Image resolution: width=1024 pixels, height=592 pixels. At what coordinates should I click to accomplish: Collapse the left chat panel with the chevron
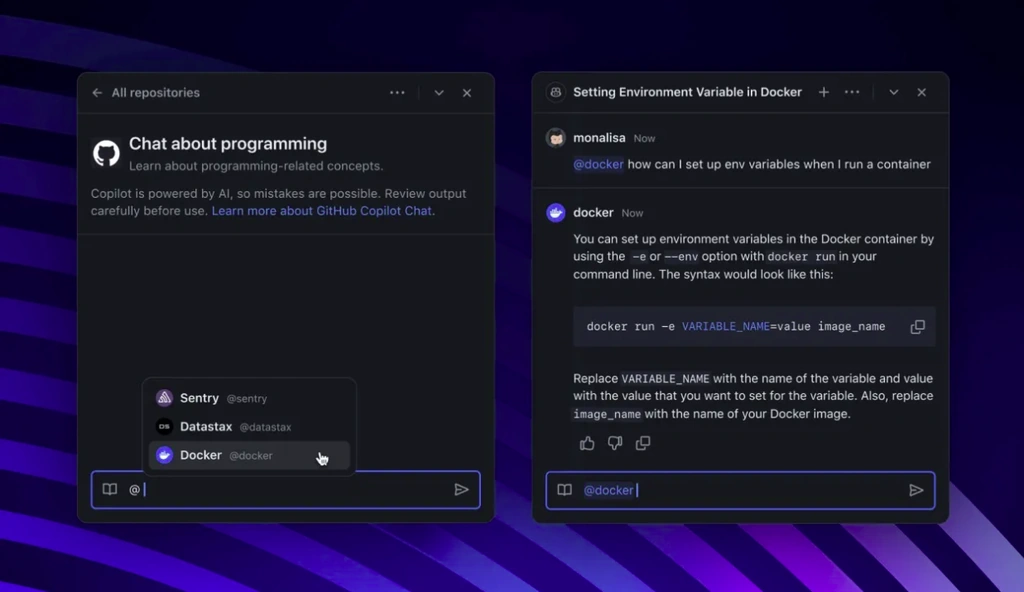coord(439,93)
